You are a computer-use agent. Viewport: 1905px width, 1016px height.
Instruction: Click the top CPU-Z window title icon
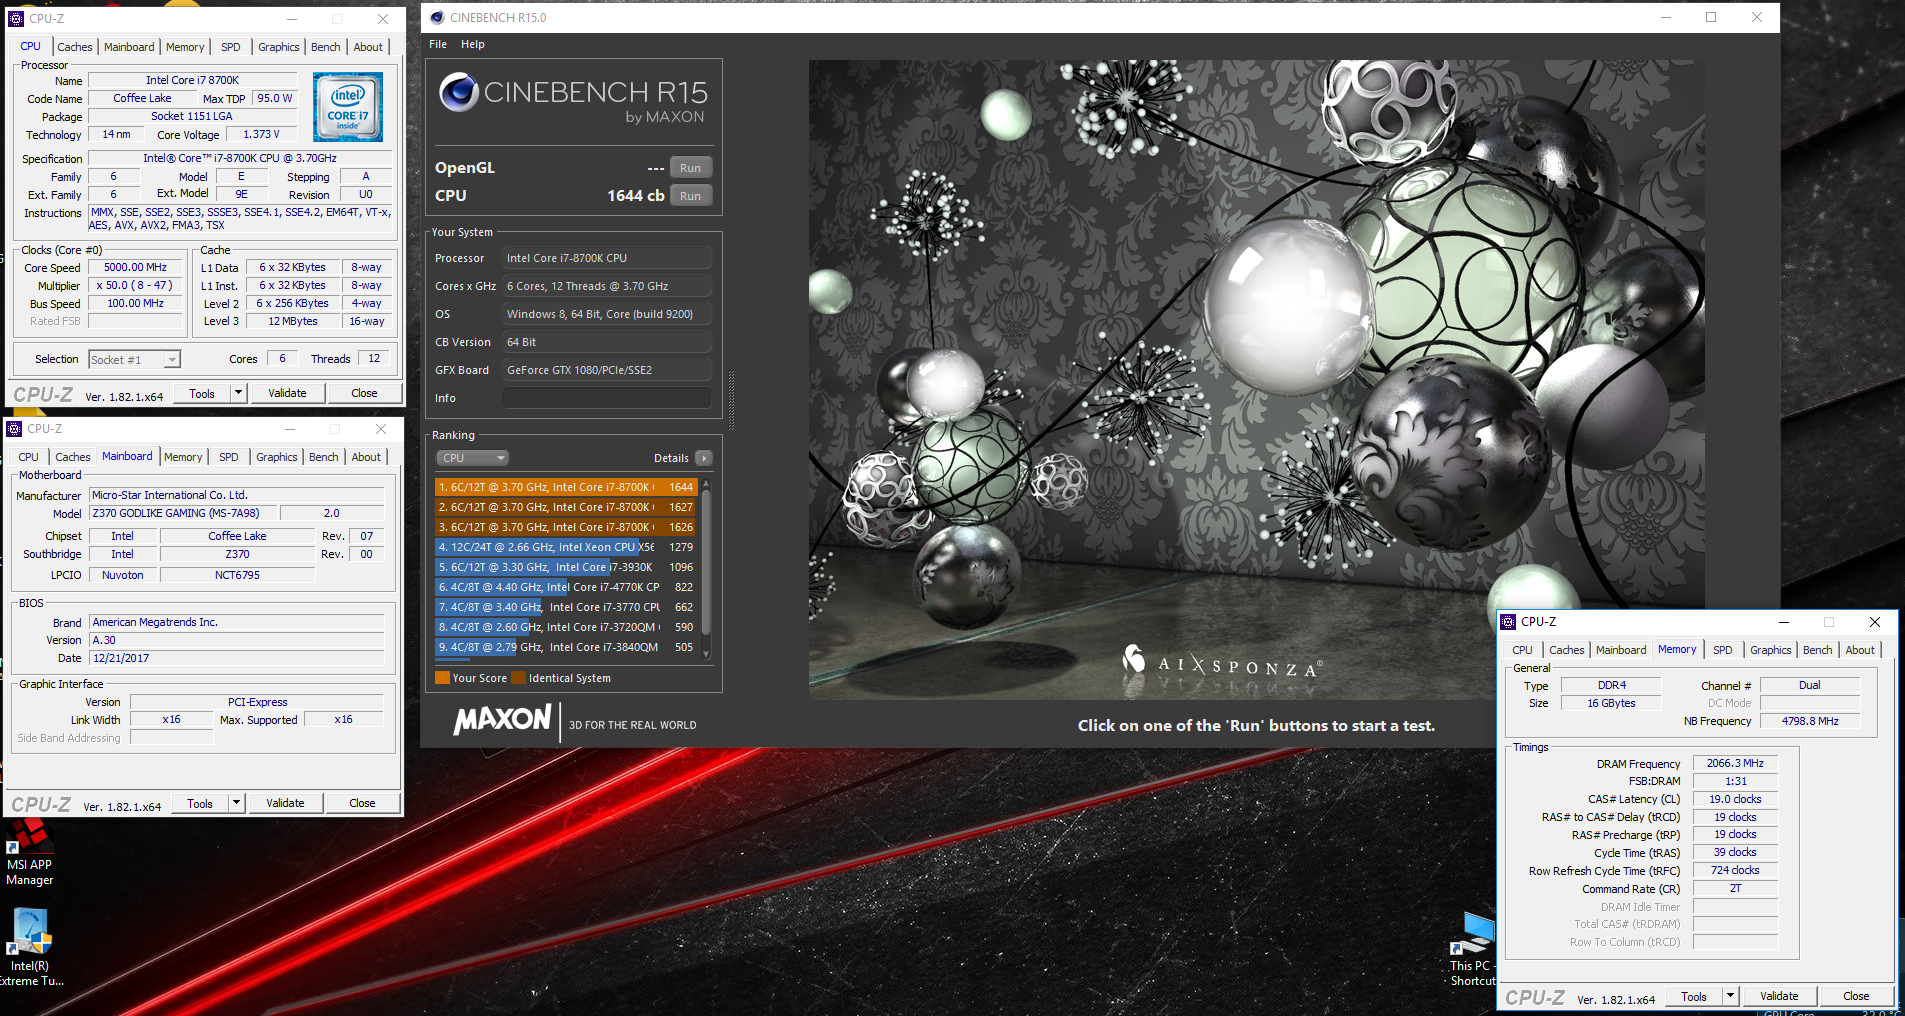(15, 18)
